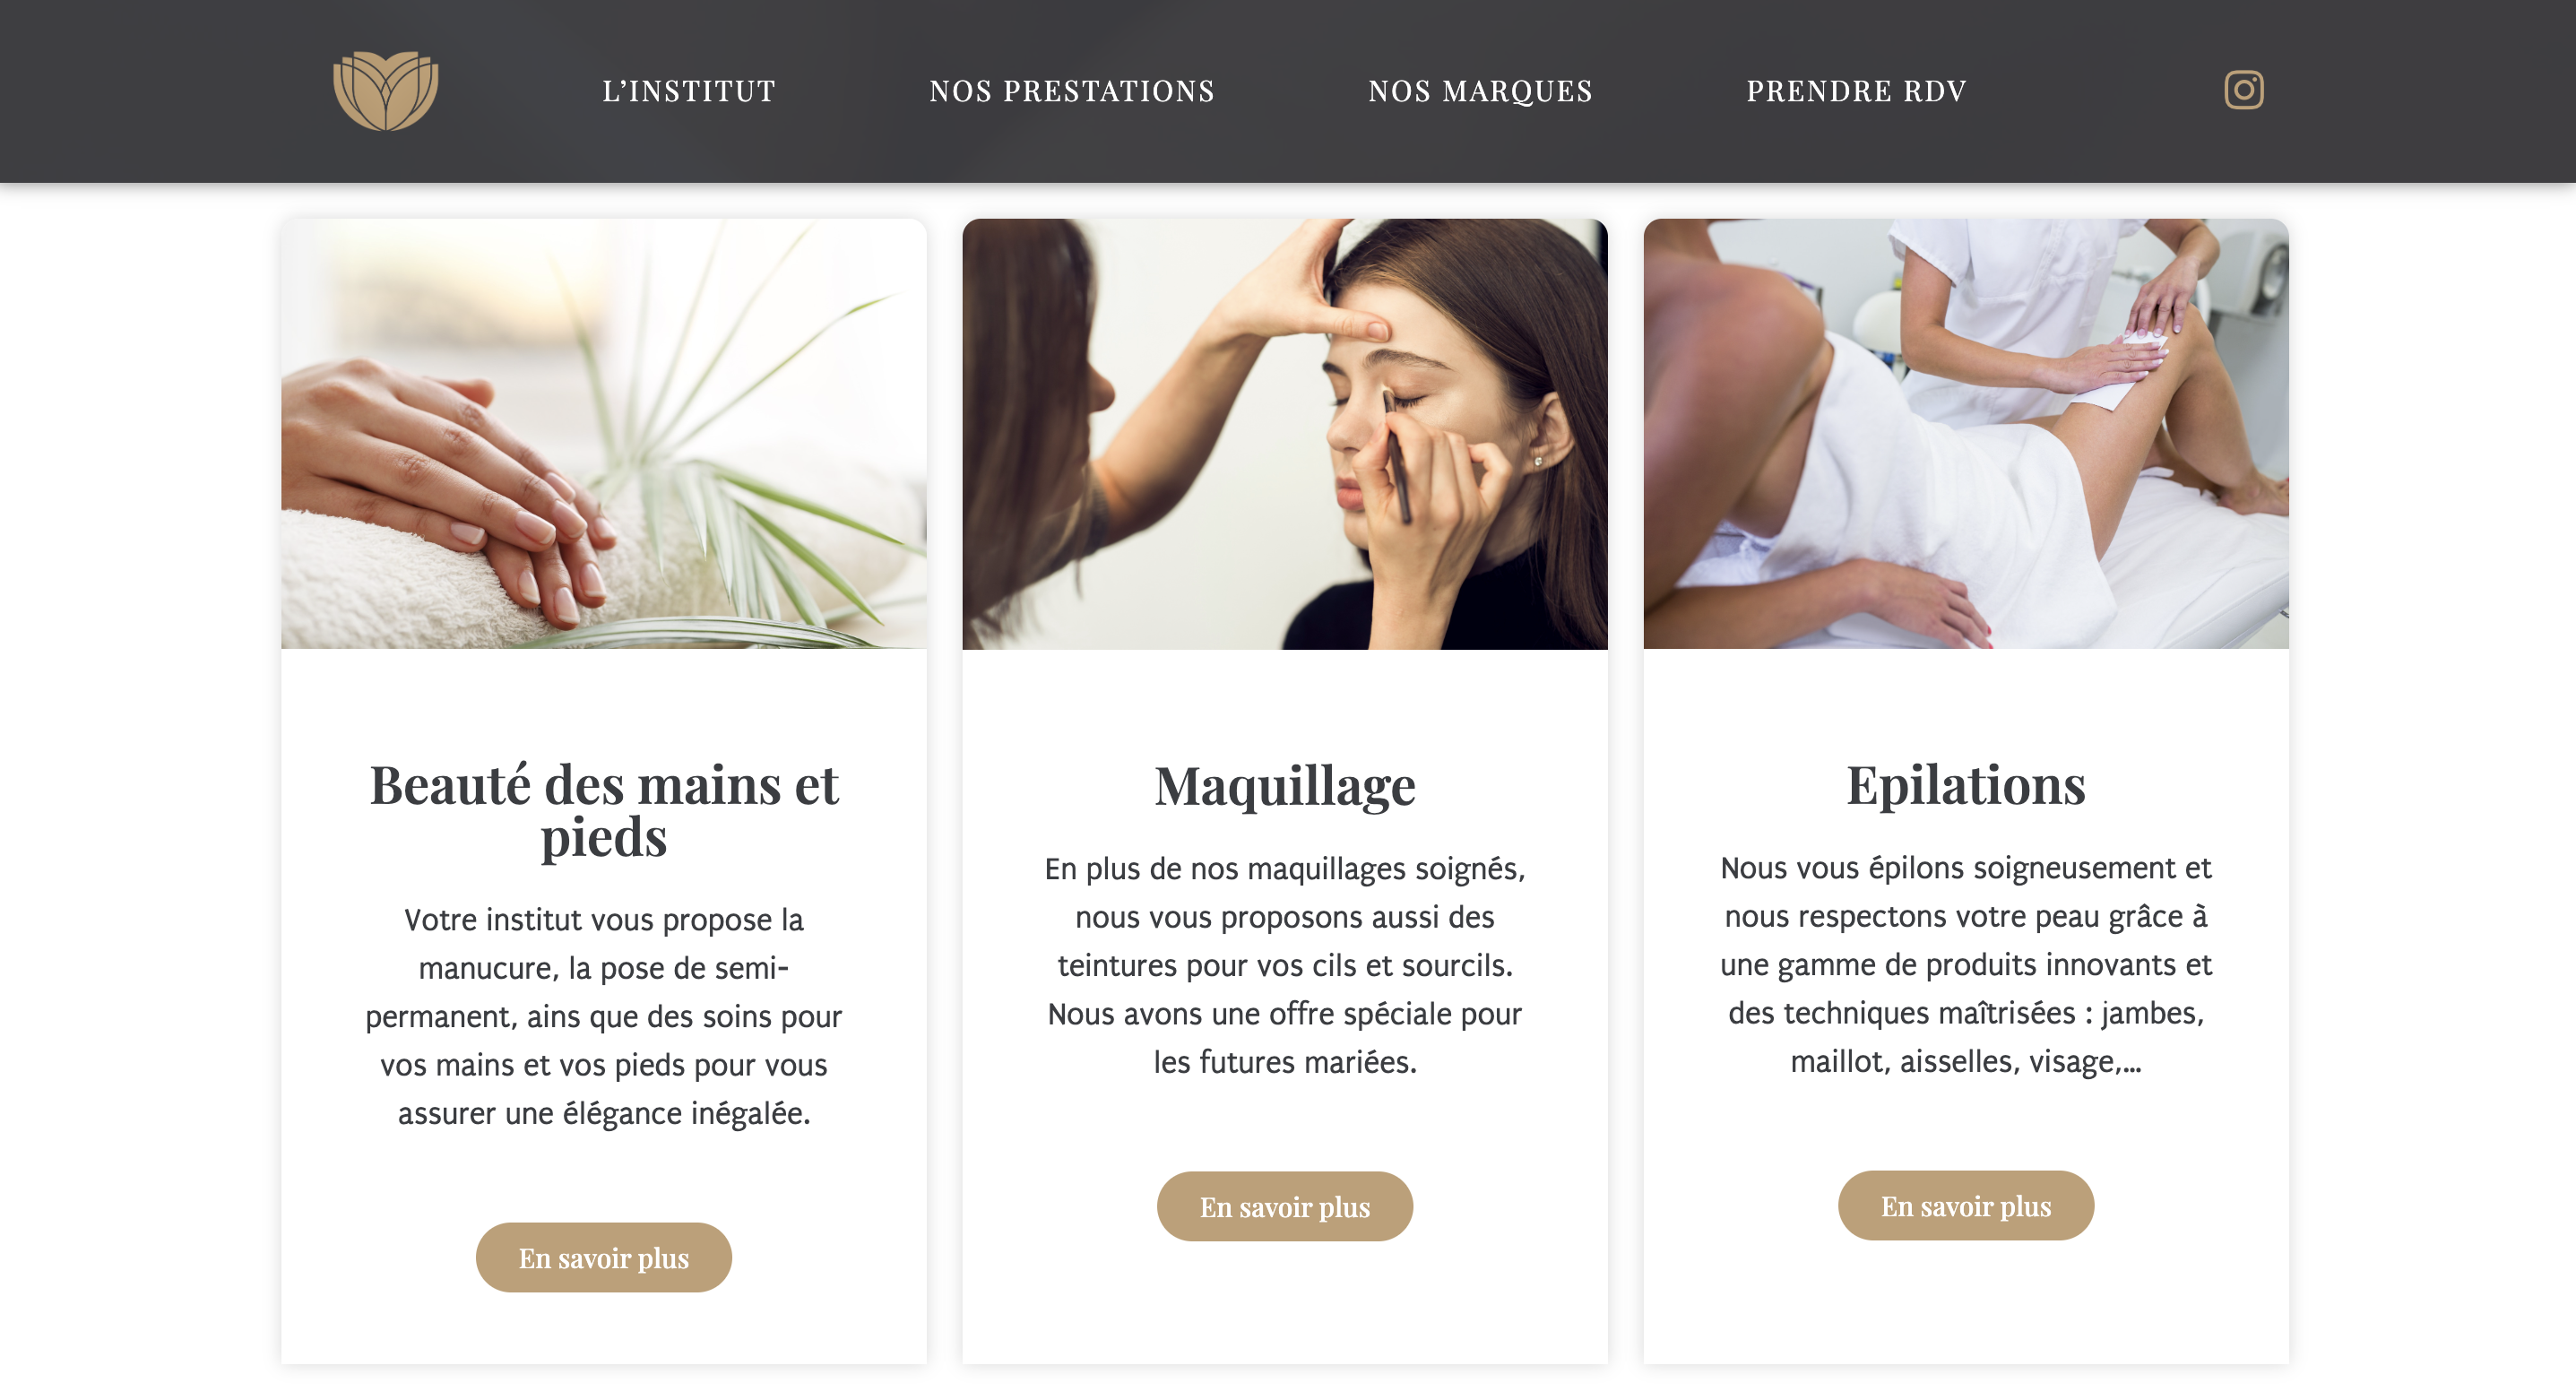Open the Instagram icon link
Screen dimensions: 2576x1400
tap(2243, 90)
